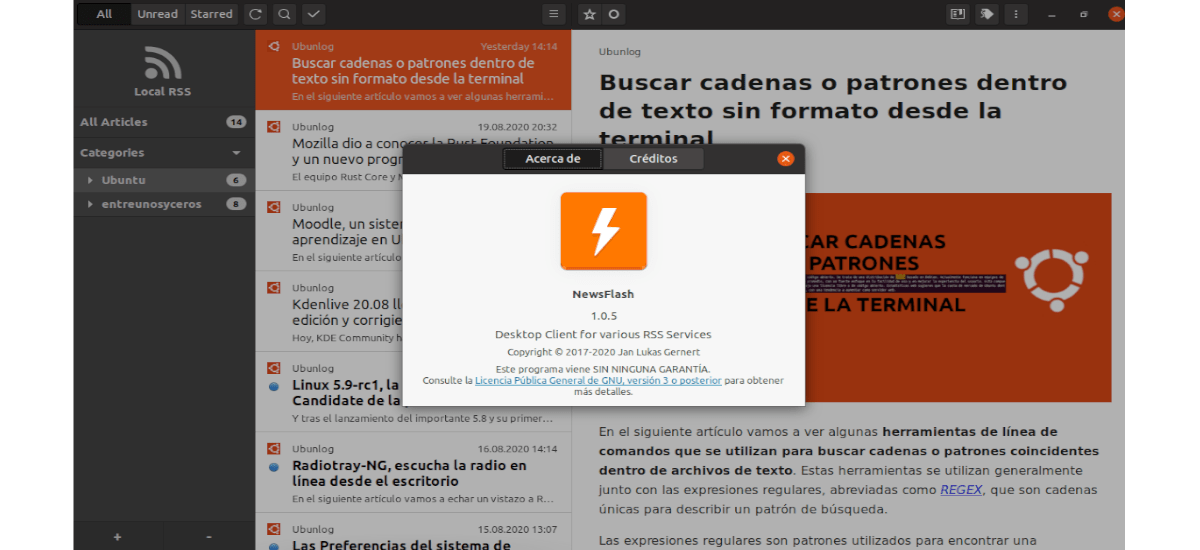Select the All articles filter

(x=104, y=14)
